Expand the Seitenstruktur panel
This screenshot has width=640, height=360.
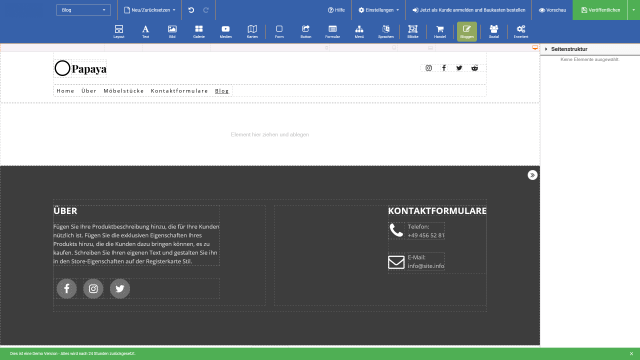pos(546,49)
